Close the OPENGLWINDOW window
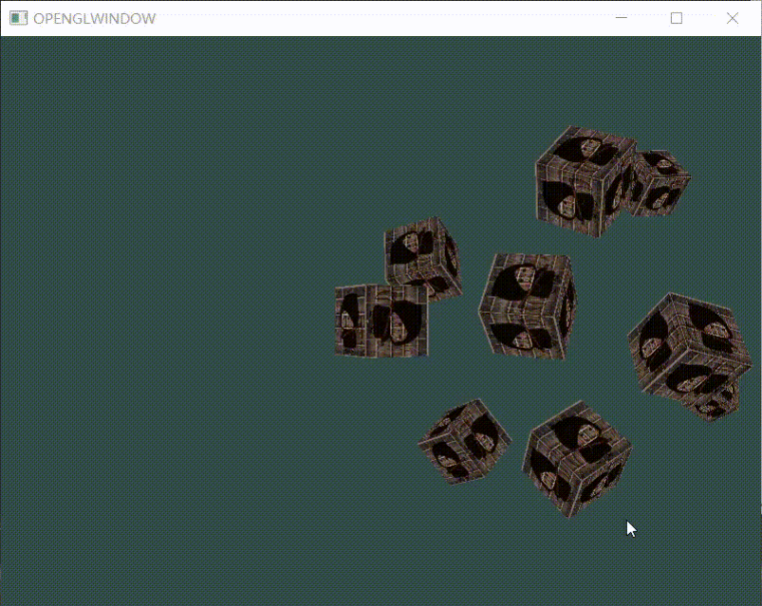 [x=732, y=18]
